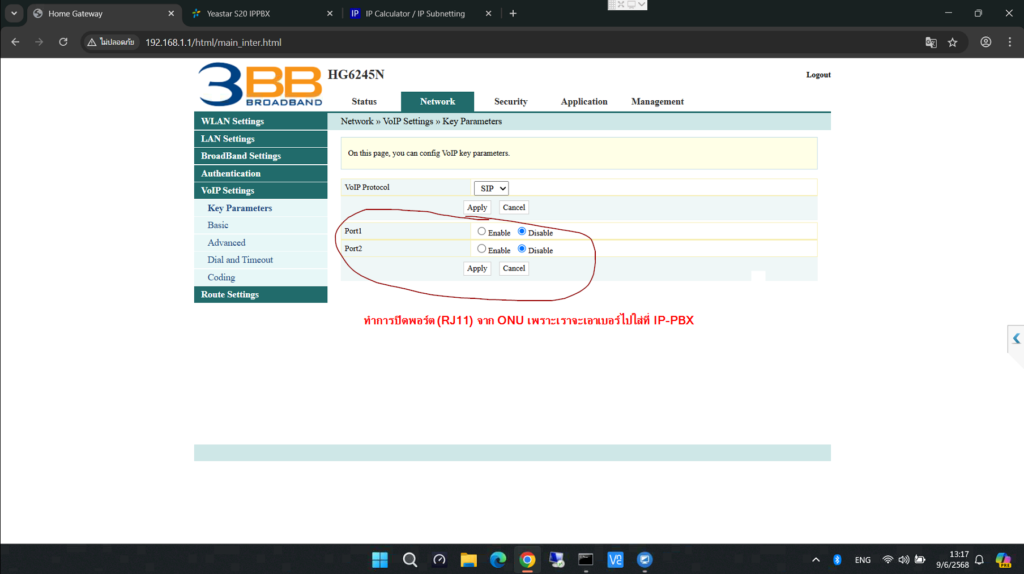Reload the Home Gateway page
This screenshot has width=1024, height=574.
coord(63,42)
